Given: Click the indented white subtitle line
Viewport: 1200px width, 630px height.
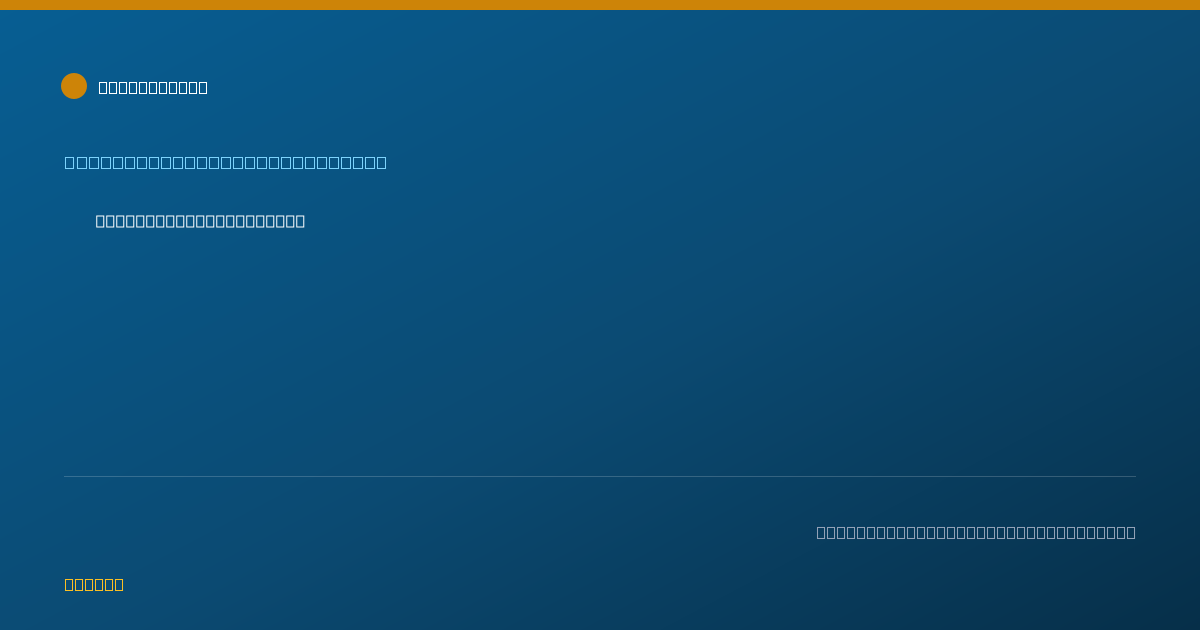Looking at the screenshot, I should [200, 221].
